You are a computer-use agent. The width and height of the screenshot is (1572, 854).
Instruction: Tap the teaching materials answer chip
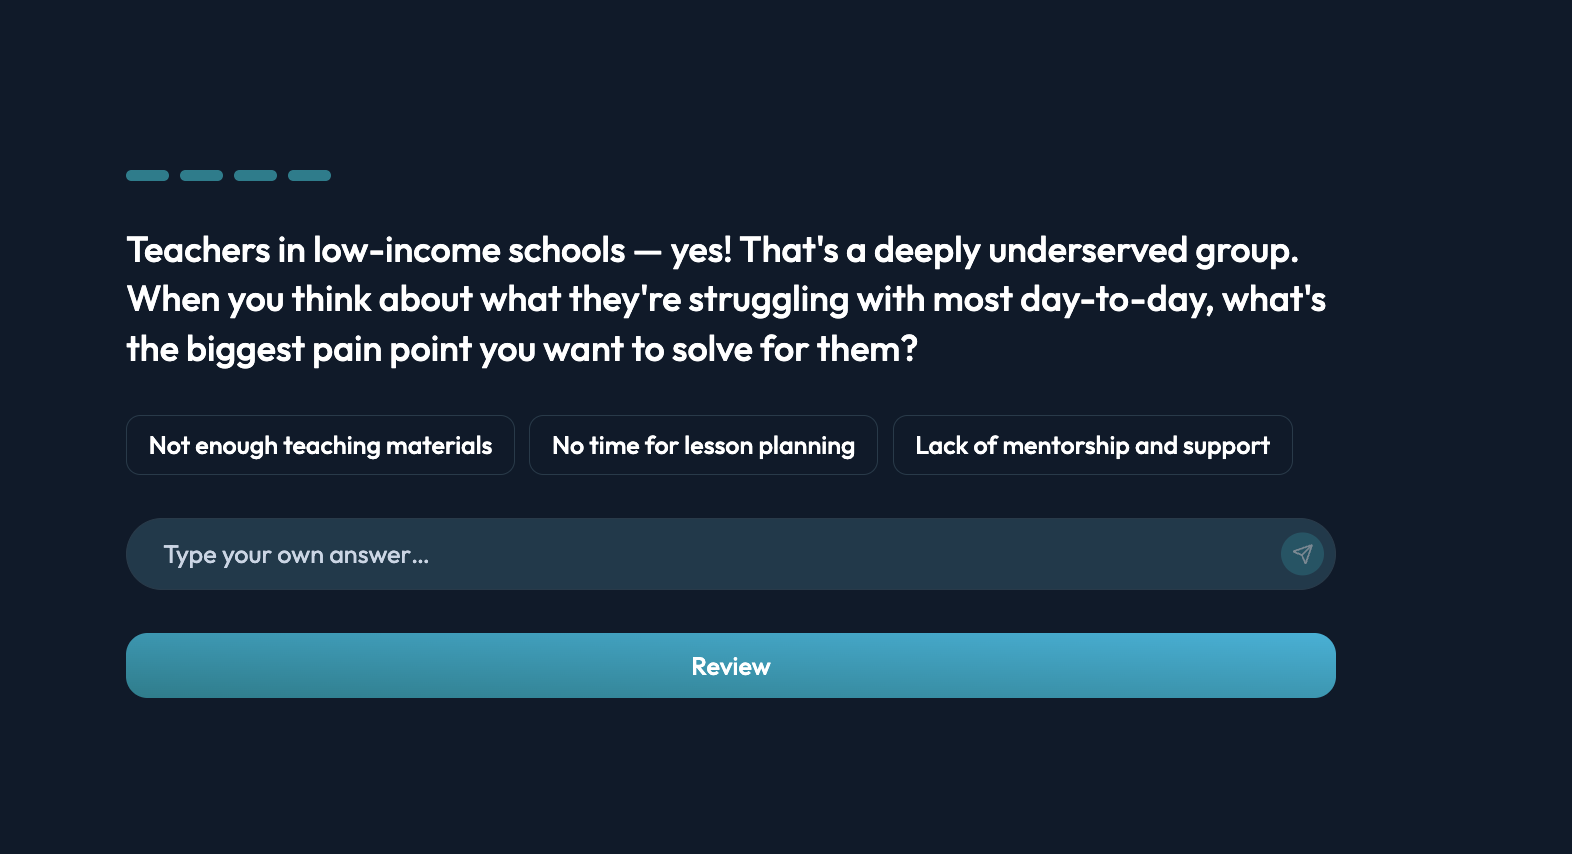(320, 445)
